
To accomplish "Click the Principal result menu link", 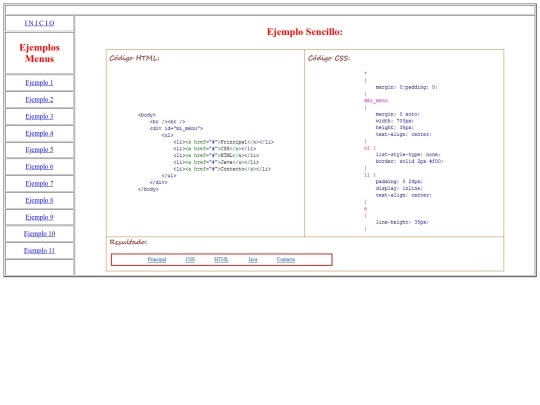I will [157, 259].
